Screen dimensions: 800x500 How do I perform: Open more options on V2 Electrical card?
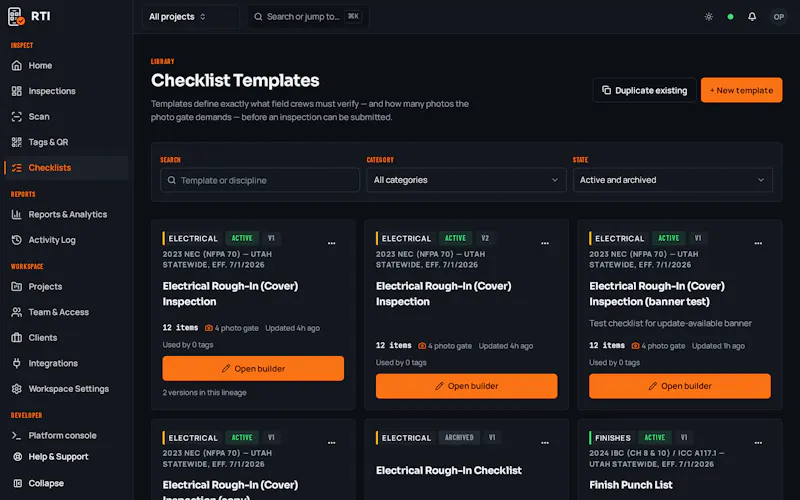tap(545, 243)
